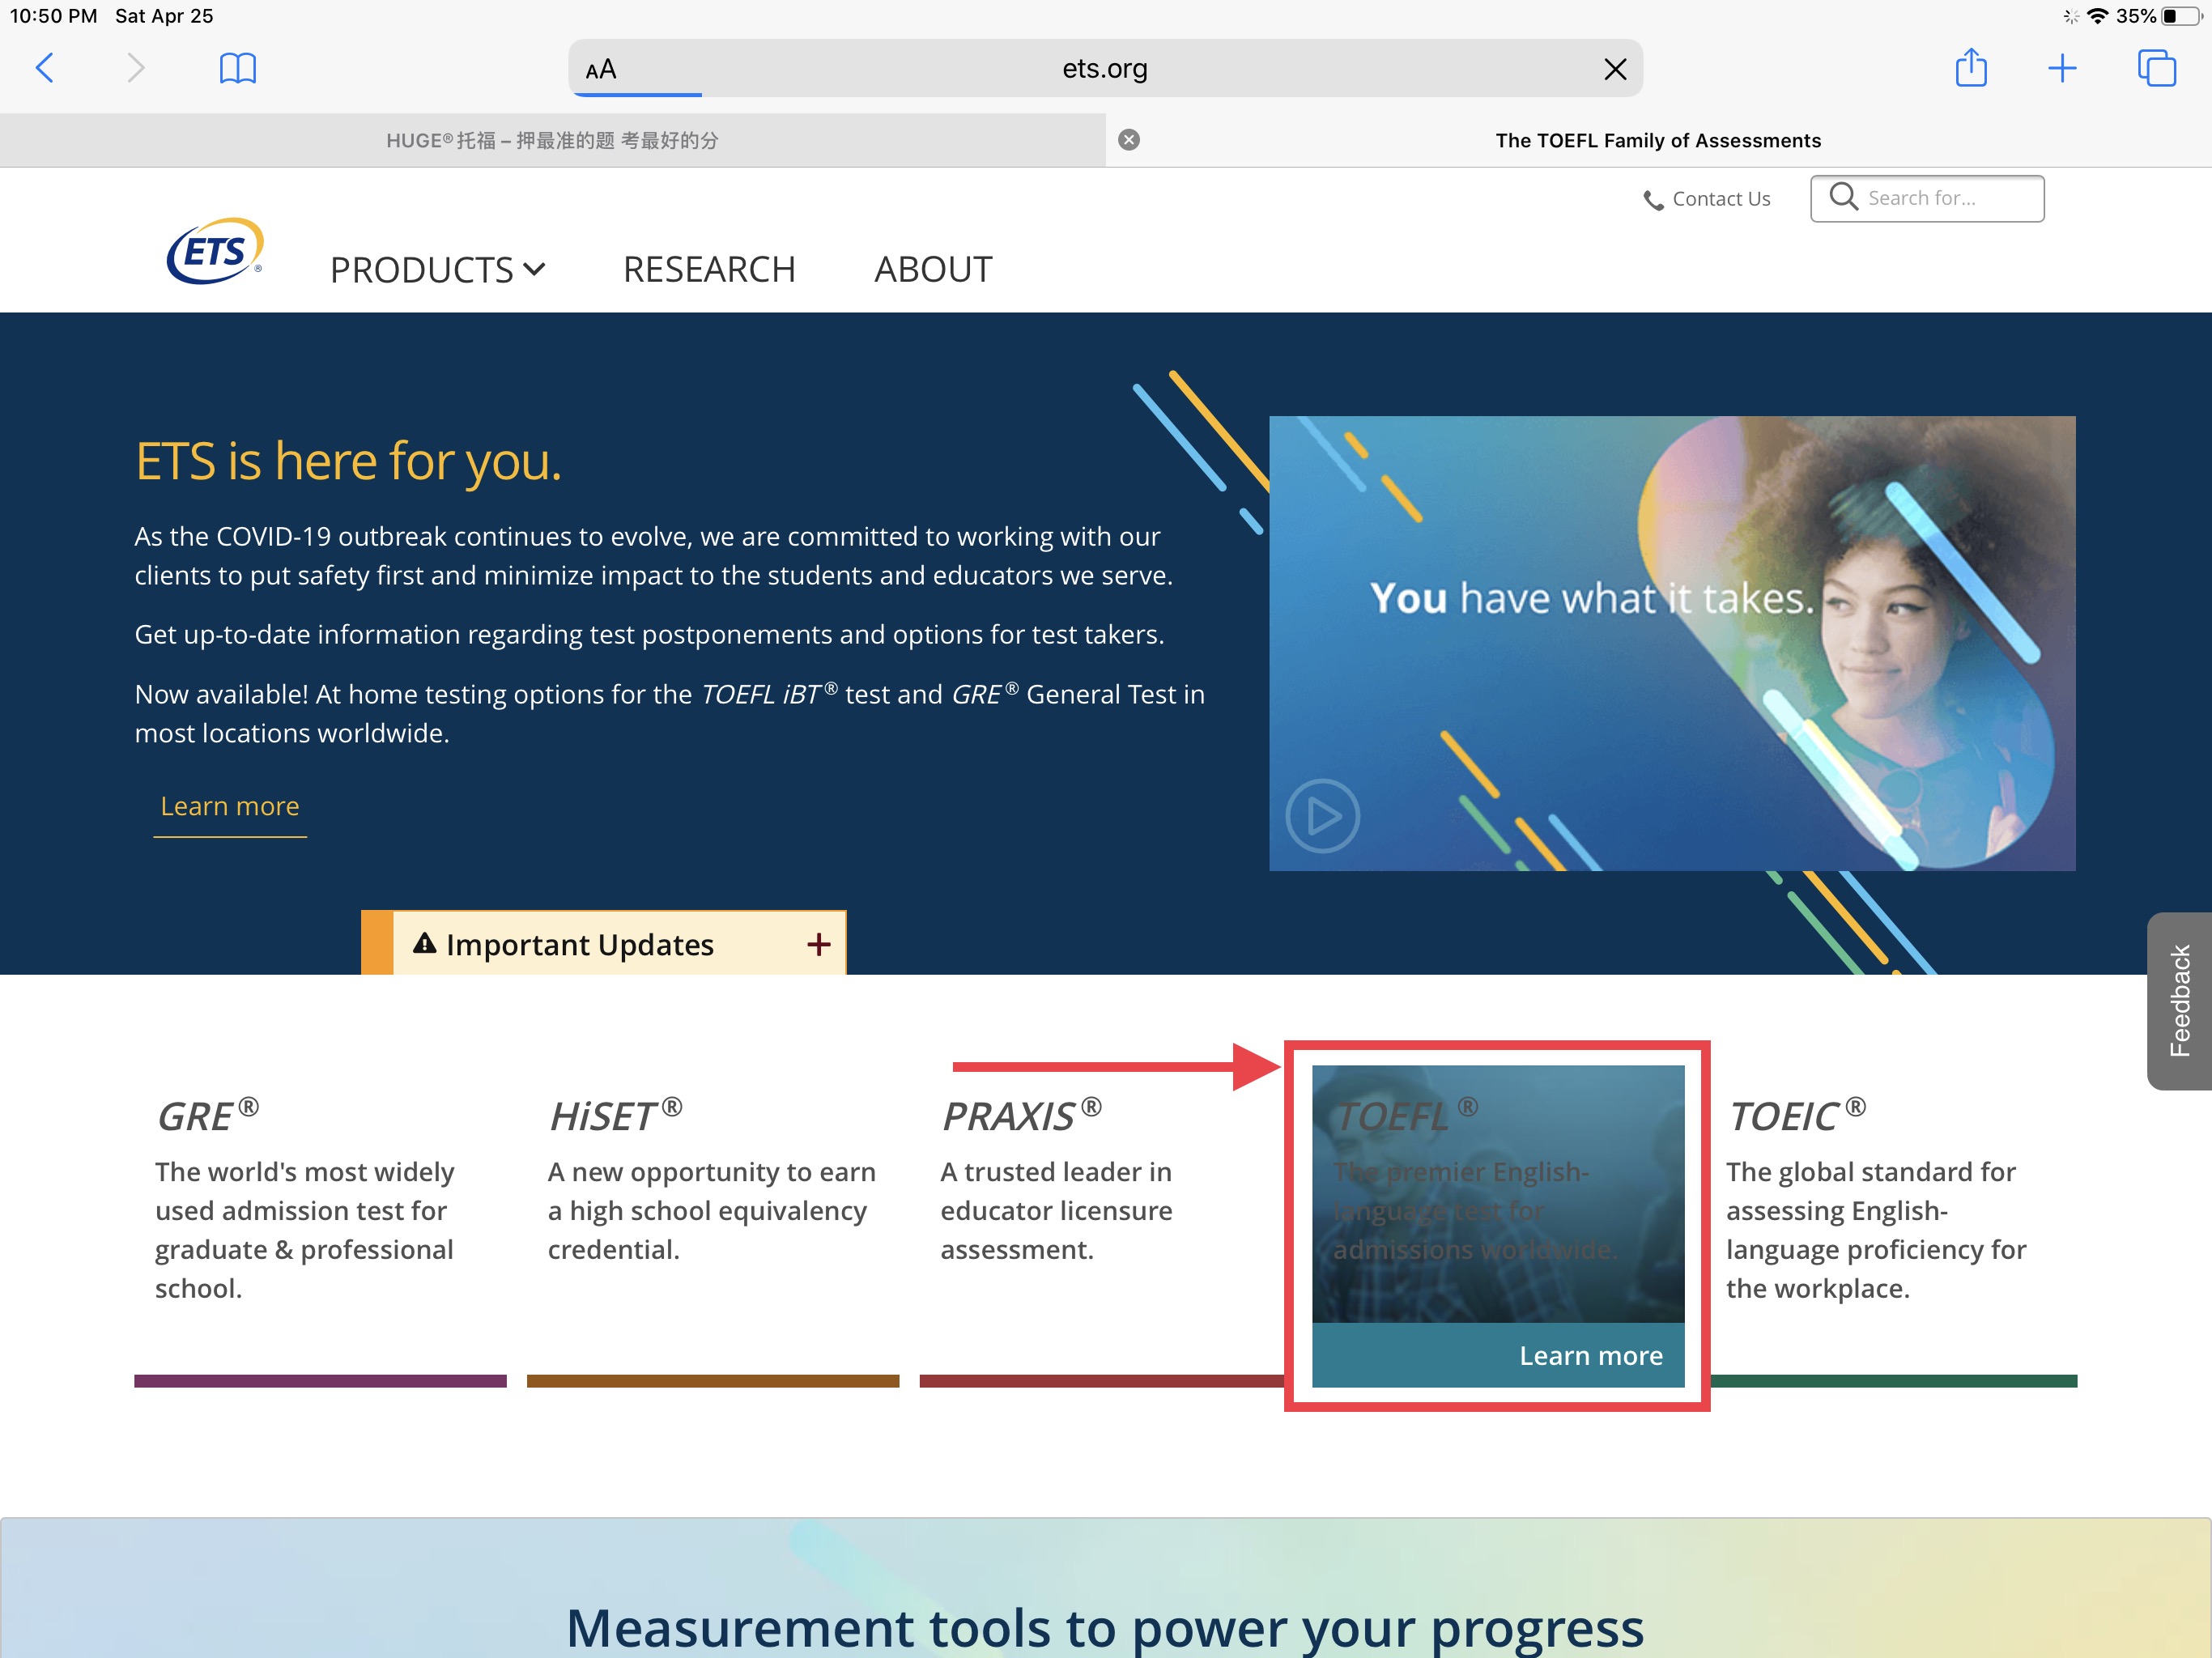This screenshot has width=2212, height=1658.
Task: Open the RESEARCH menu item
Action: coord(709,269)
